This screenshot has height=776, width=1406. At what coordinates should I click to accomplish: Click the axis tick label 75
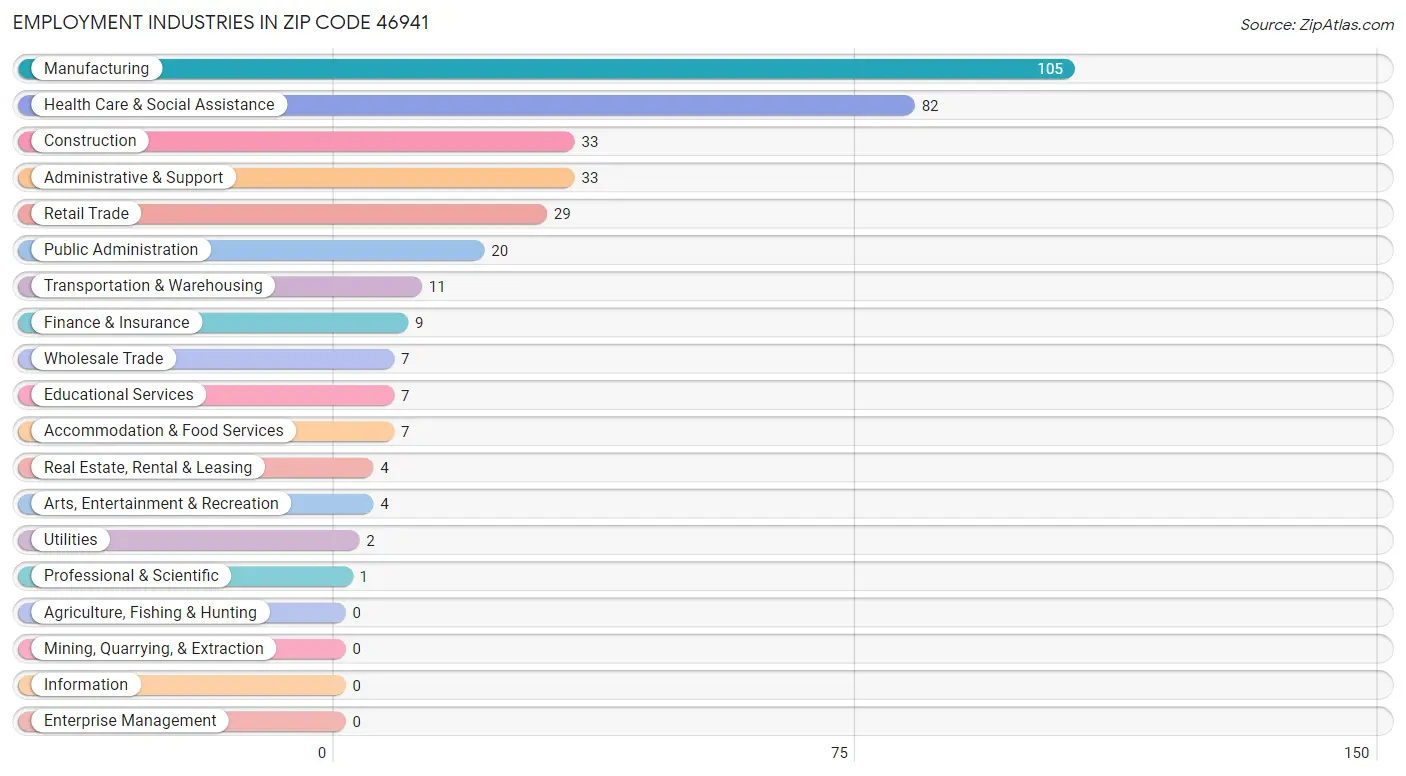tap(839, 753)
